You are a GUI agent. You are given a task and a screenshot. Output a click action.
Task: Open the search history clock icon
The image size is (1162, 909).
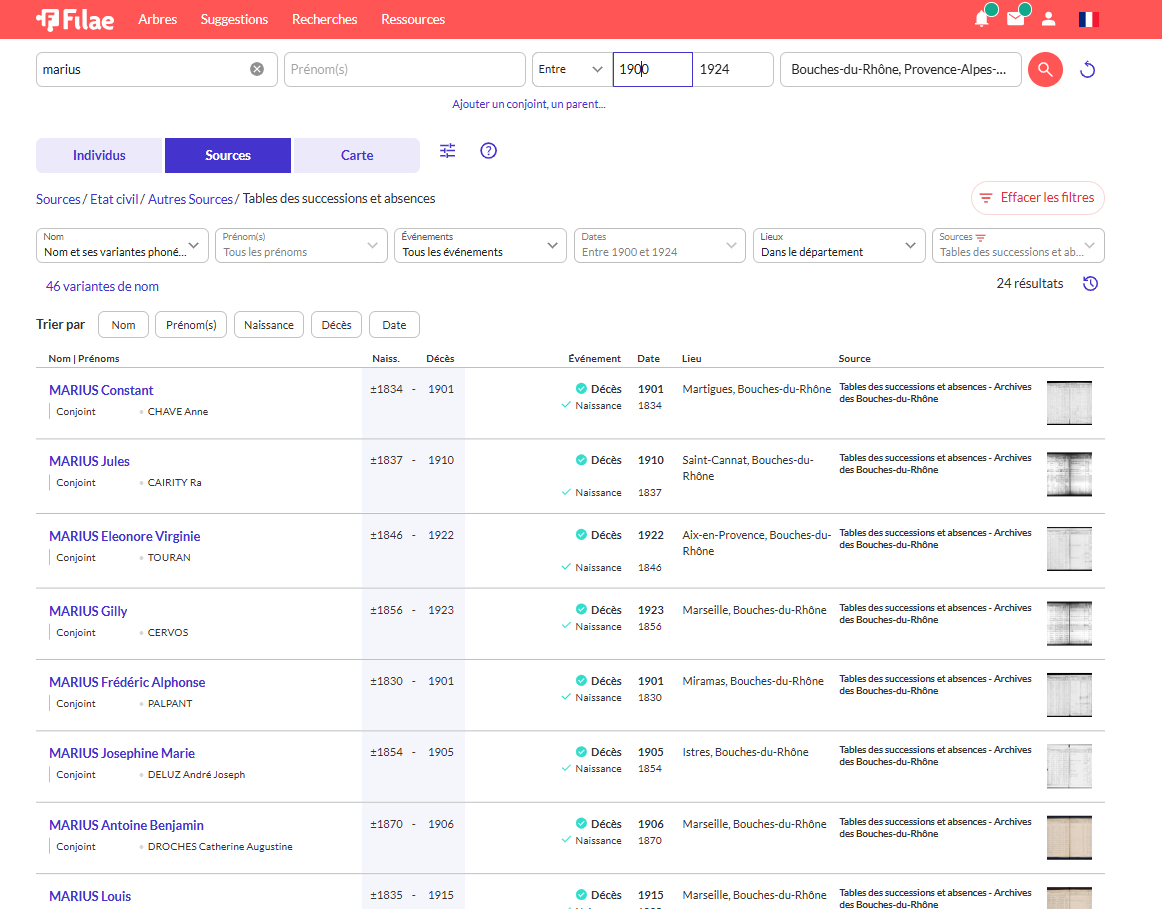[1091, 284]
